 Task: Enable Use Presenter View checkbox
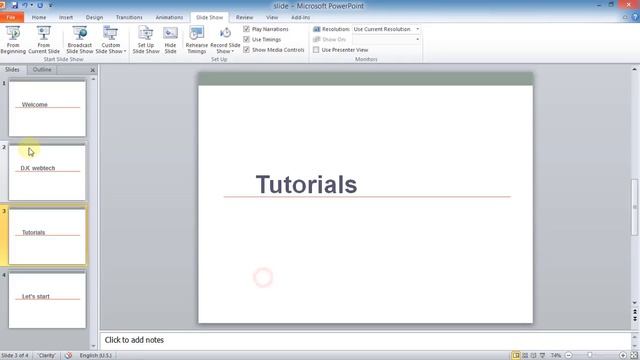point(316,50)
